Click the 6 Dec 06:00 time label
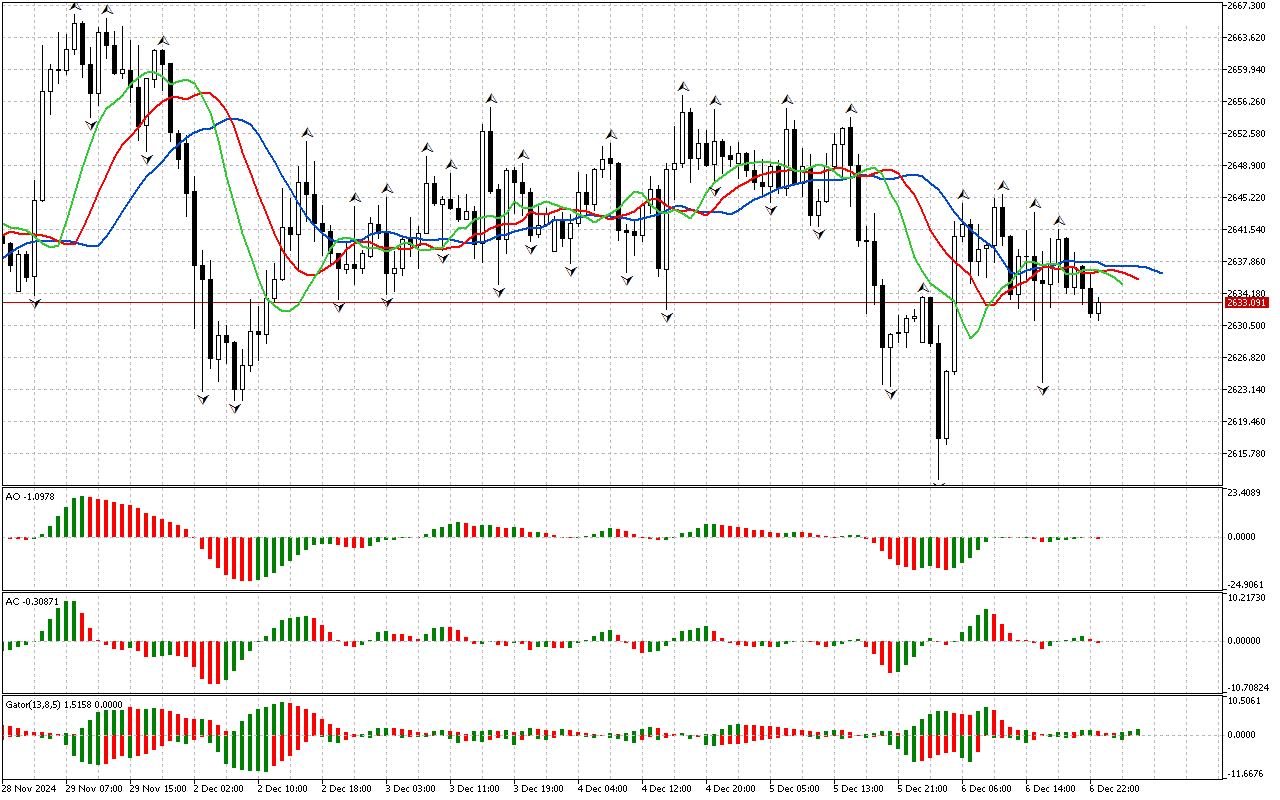The width and height of the screenshot is (1280, 800). (987, 789)
